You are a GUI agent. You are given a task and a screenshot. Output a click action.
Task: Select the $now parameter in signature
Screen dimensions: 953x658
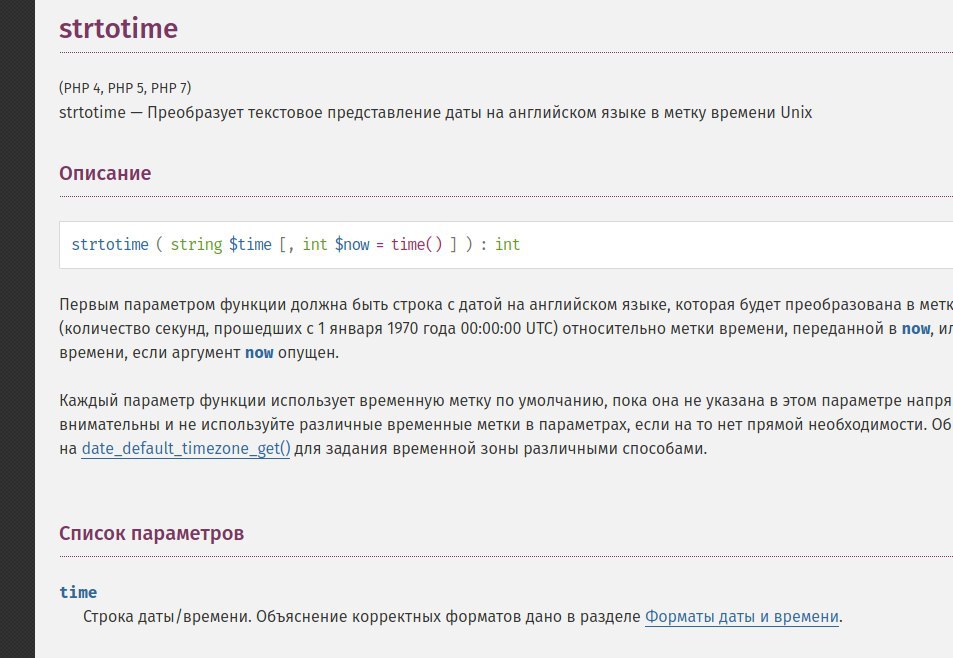(352, 244)
